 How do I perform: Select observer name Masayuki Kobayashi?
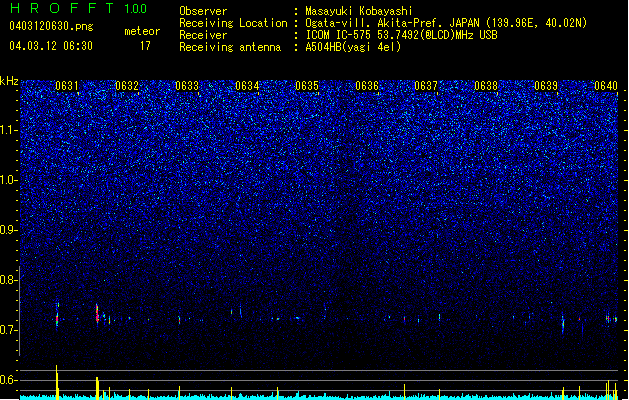pyautogui.click(x=359, y=11)
